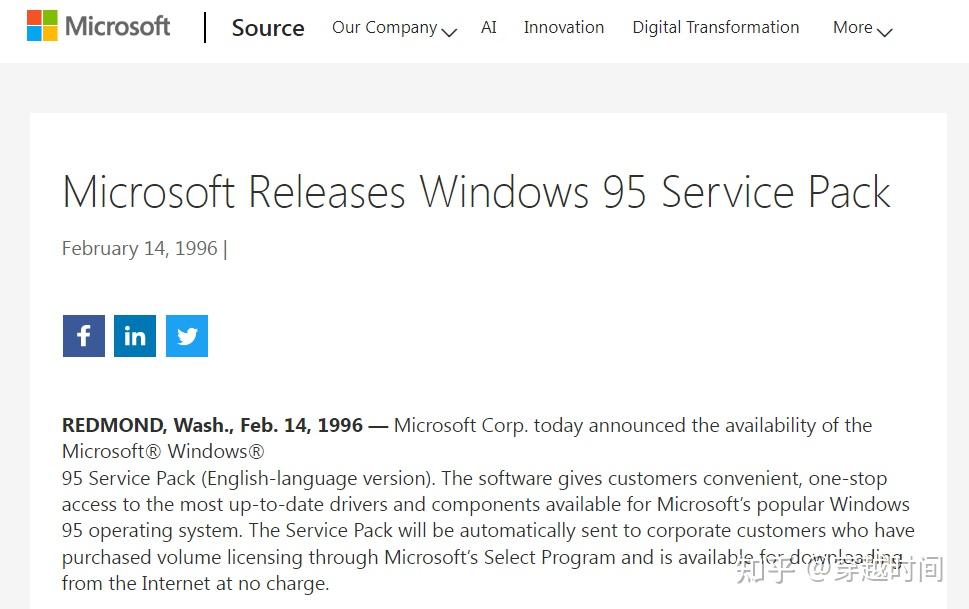969x609 pixels.
Task: Expand the Our Company dropdown
Action: pyautogui.click(x=384, y=27)
